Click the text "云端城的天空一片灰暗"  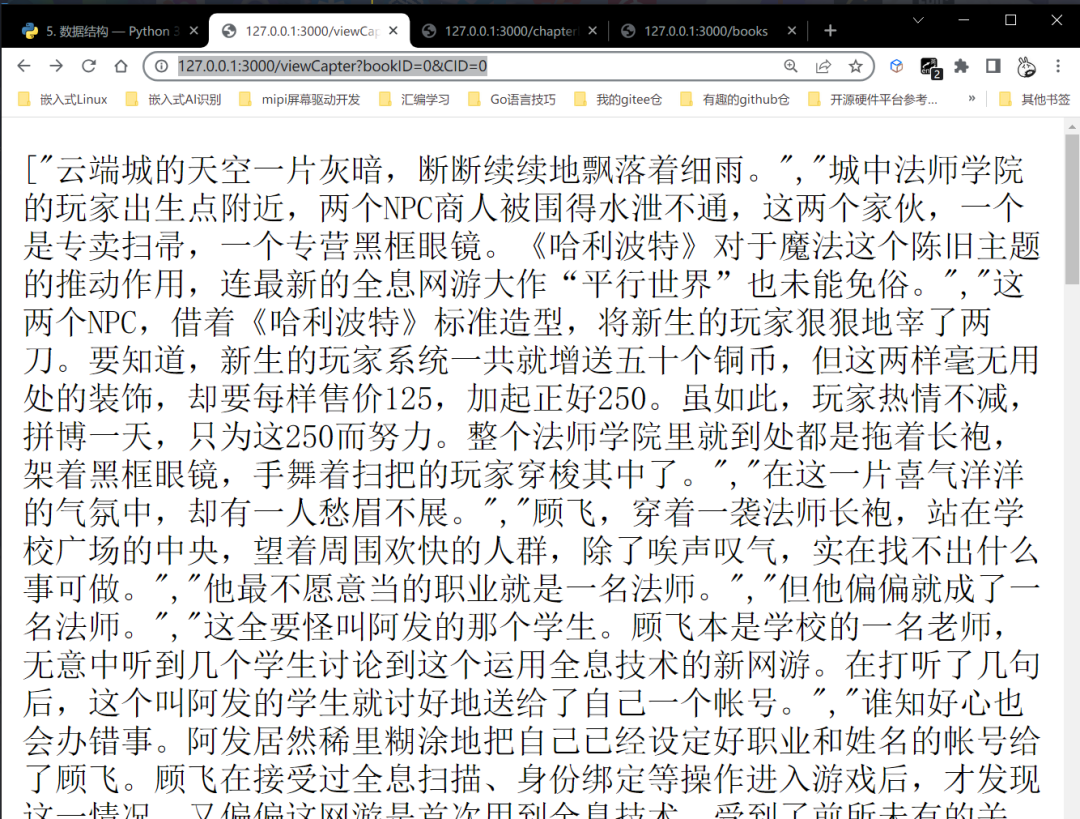(220, 170)
